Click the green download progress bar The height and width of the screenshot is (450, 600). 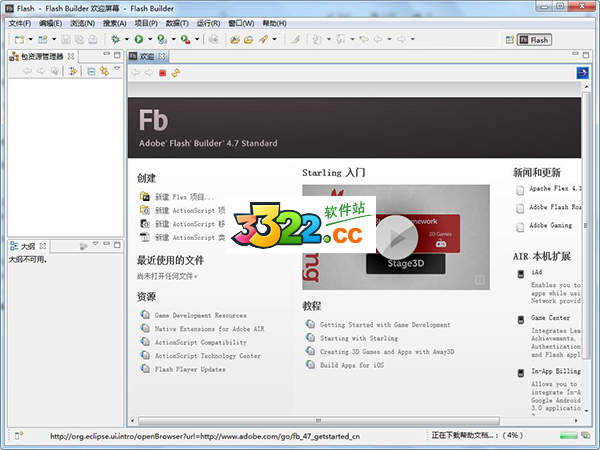pos(567,436)
